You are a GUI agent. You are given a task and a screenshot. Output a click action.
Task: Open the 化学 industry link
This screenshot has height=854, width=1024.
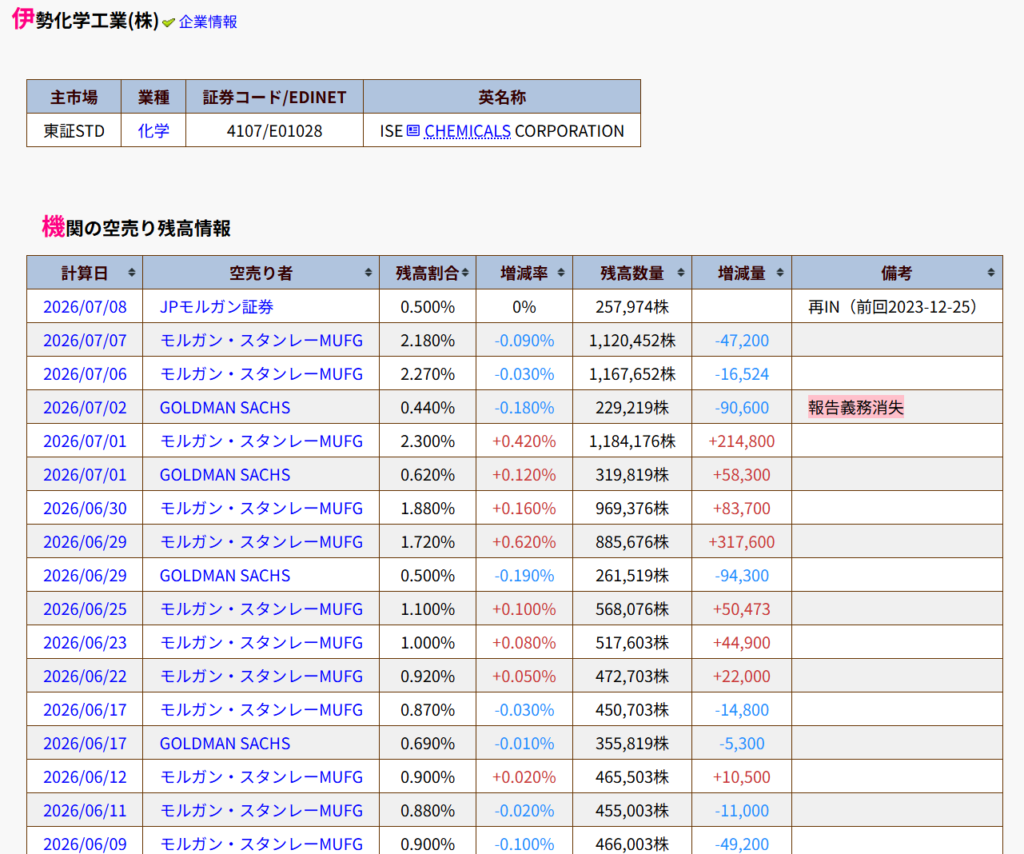click(153, 131)
